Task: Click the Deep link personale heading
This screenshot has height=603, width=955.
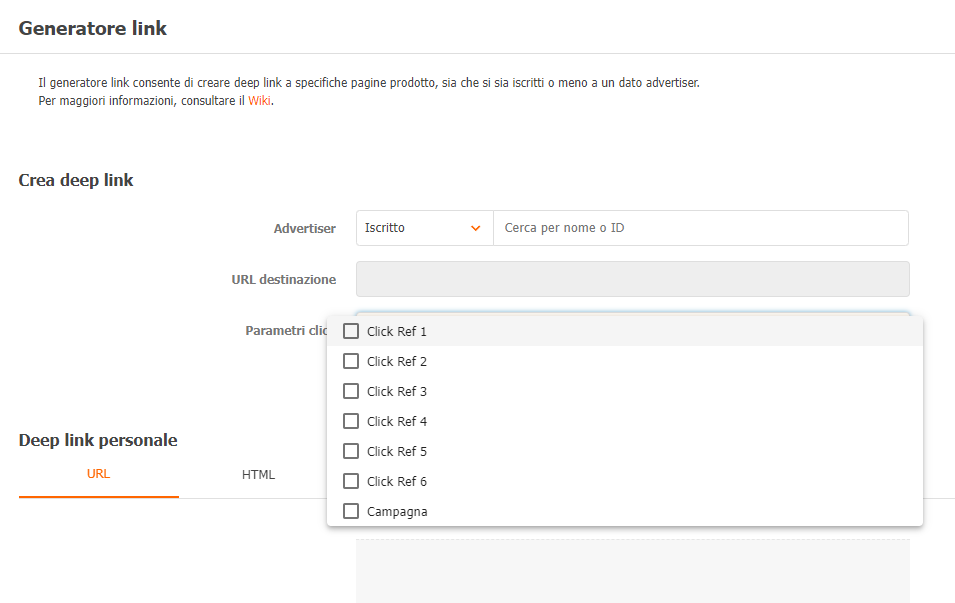Action: click(x=98, y=440)
